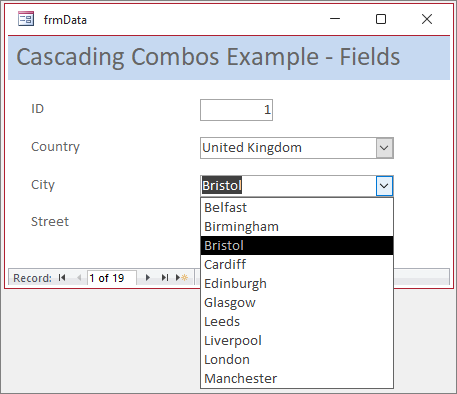Click the Country field label
457x394 pixels.
[x=55, y=147]
